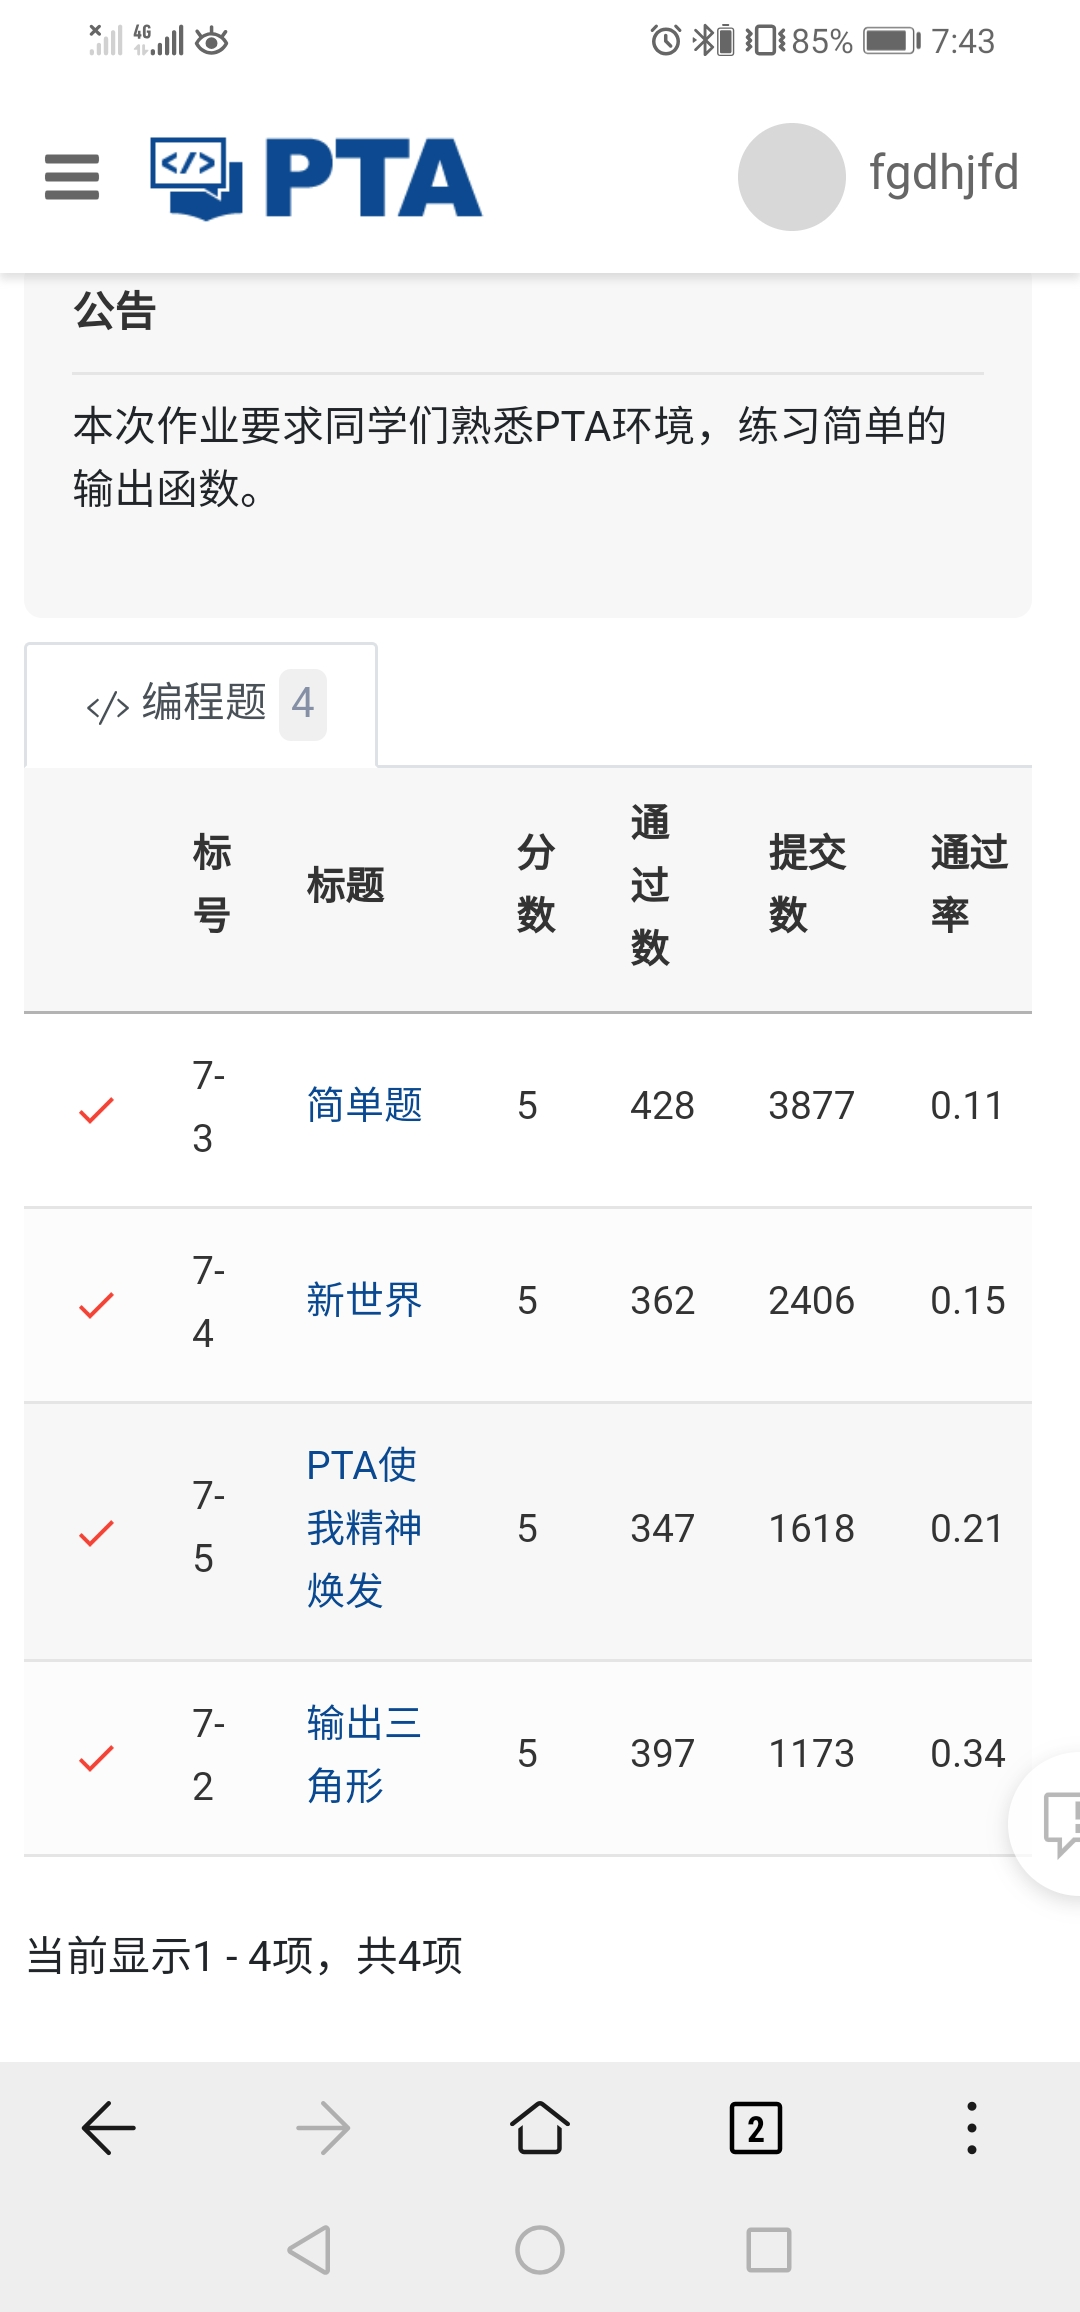Image resolution: width=1080 pixels, height=2312 pixels.
Task: Click the 通过率 column header
Action: tap(968, 884)
